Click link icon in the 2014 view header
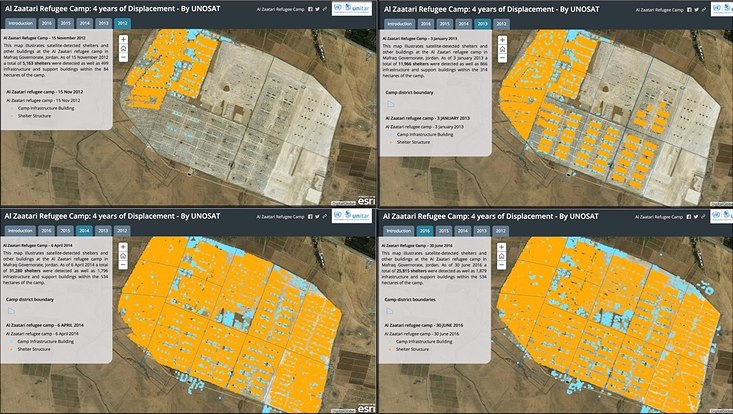 tap(324, 216)
